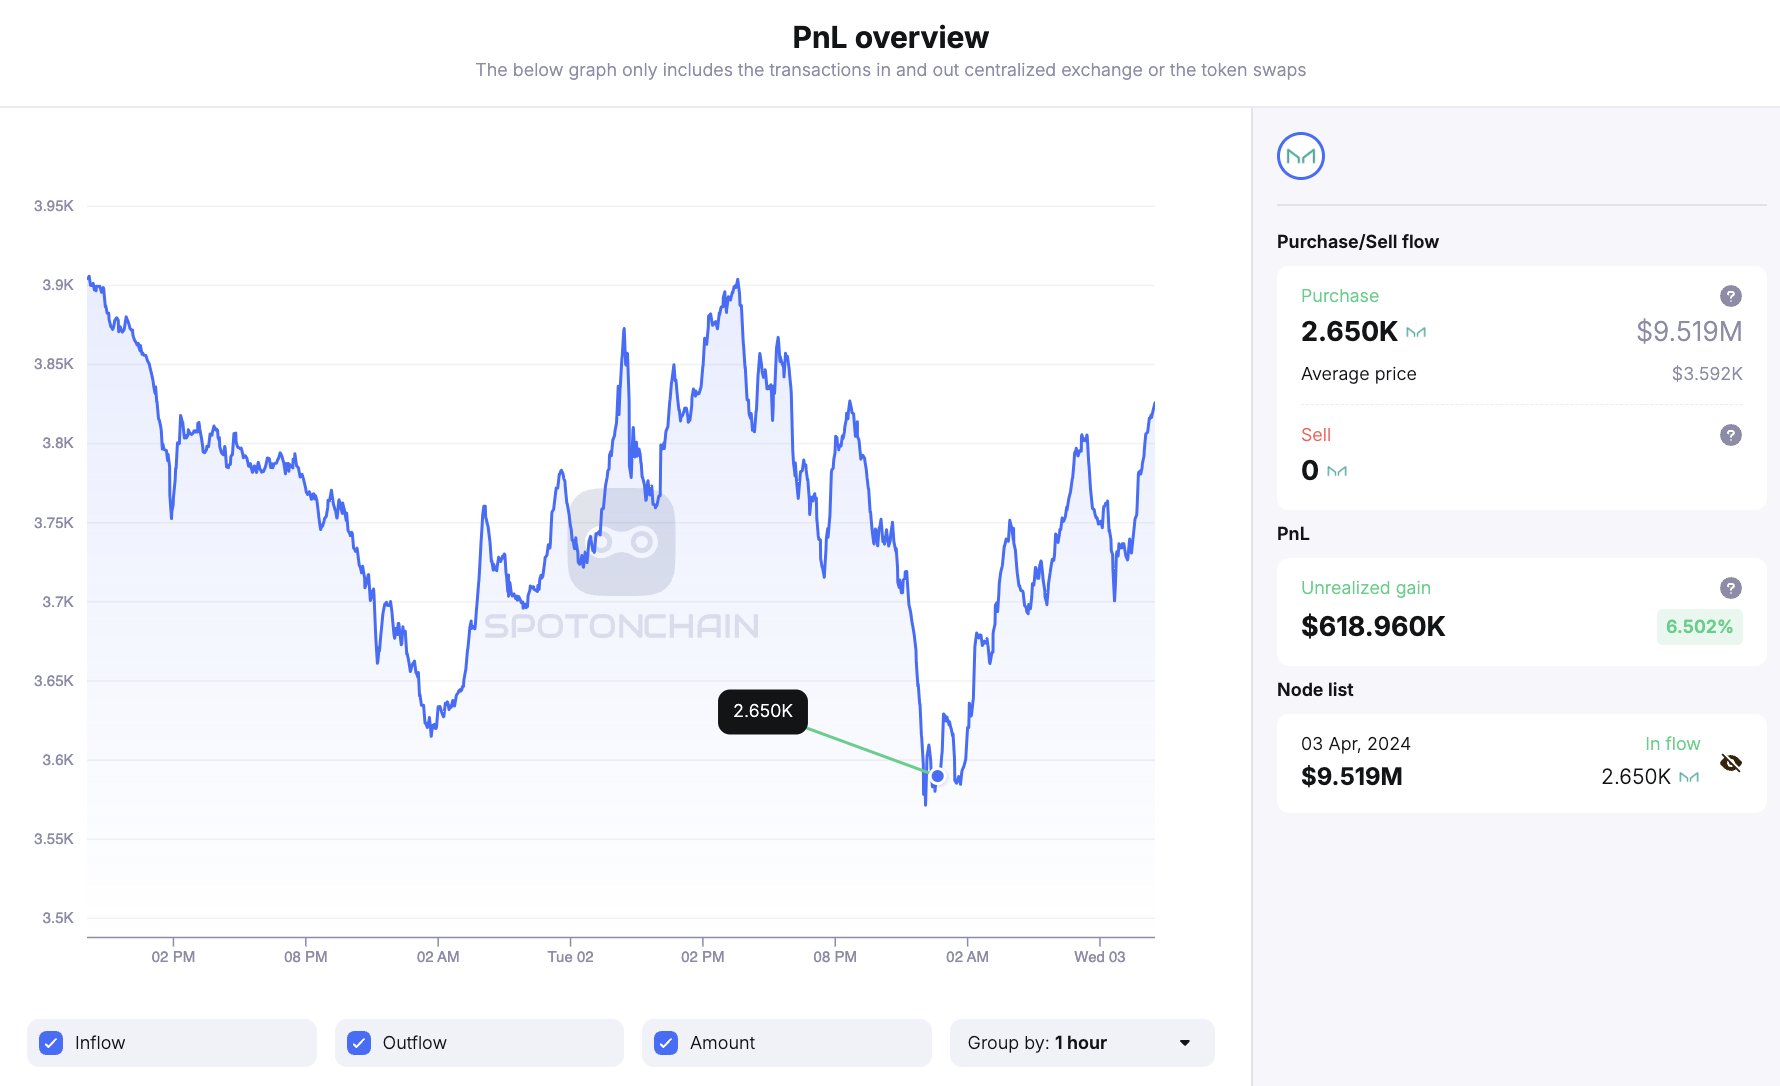Click the blue inflow marker on chart
This screenshot has width=1780, height=1086.
pyautogui.click(x=937, y=776)
